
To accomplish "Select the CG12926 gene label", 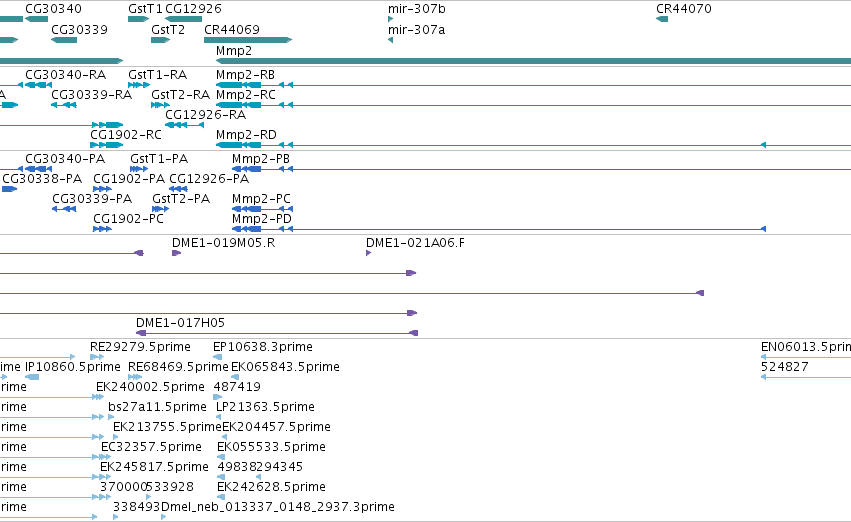I will pos(193,9).
